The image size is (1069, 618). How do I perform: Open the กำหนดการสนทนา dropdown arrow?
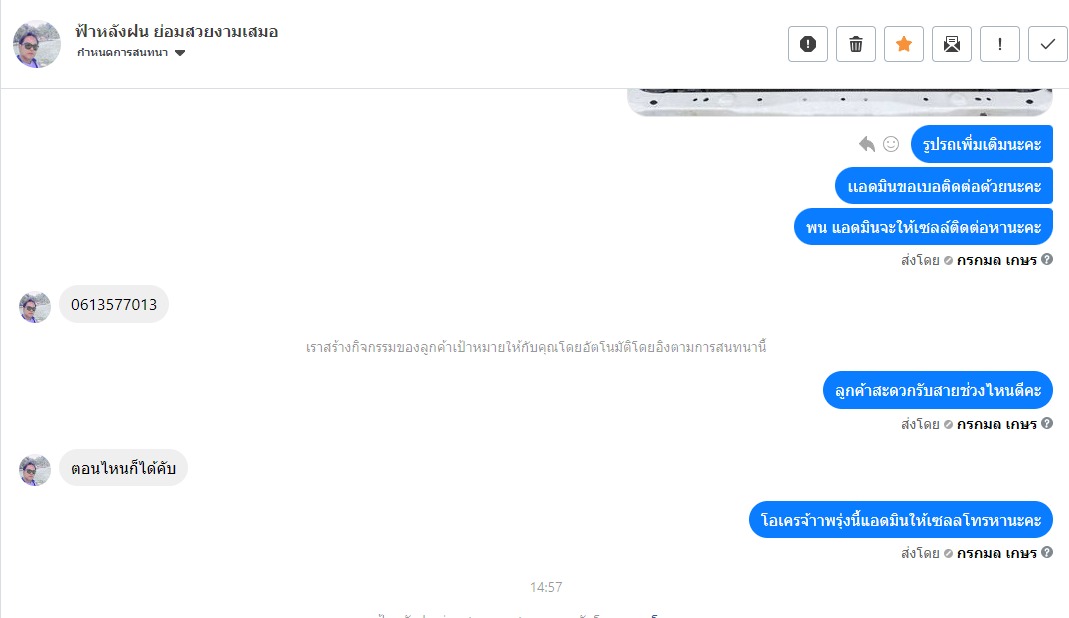pos(180,53)
